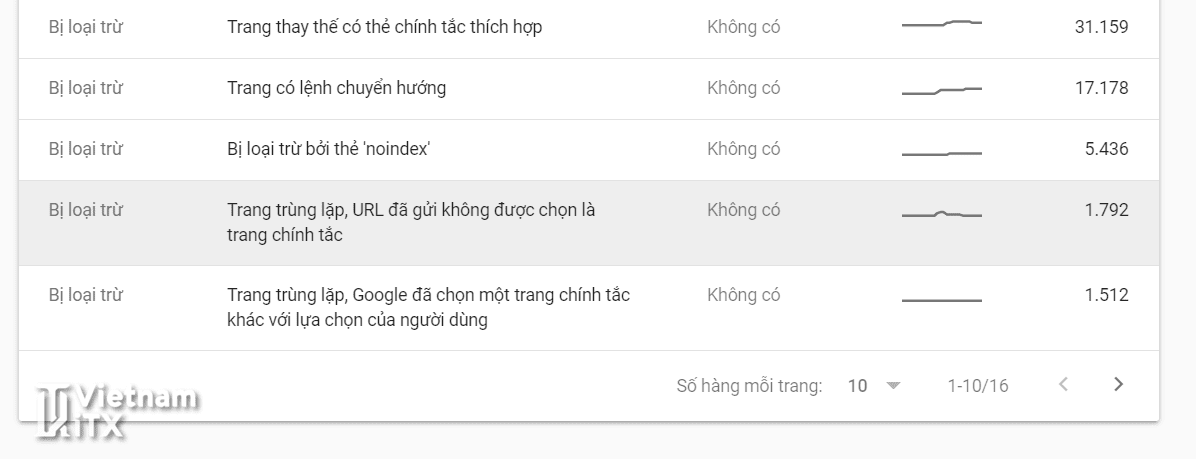Click the trend sparkline for 1.792 row
Image resolution: width=1196 pixels, height=459 pixels.
tap(941, 214)
